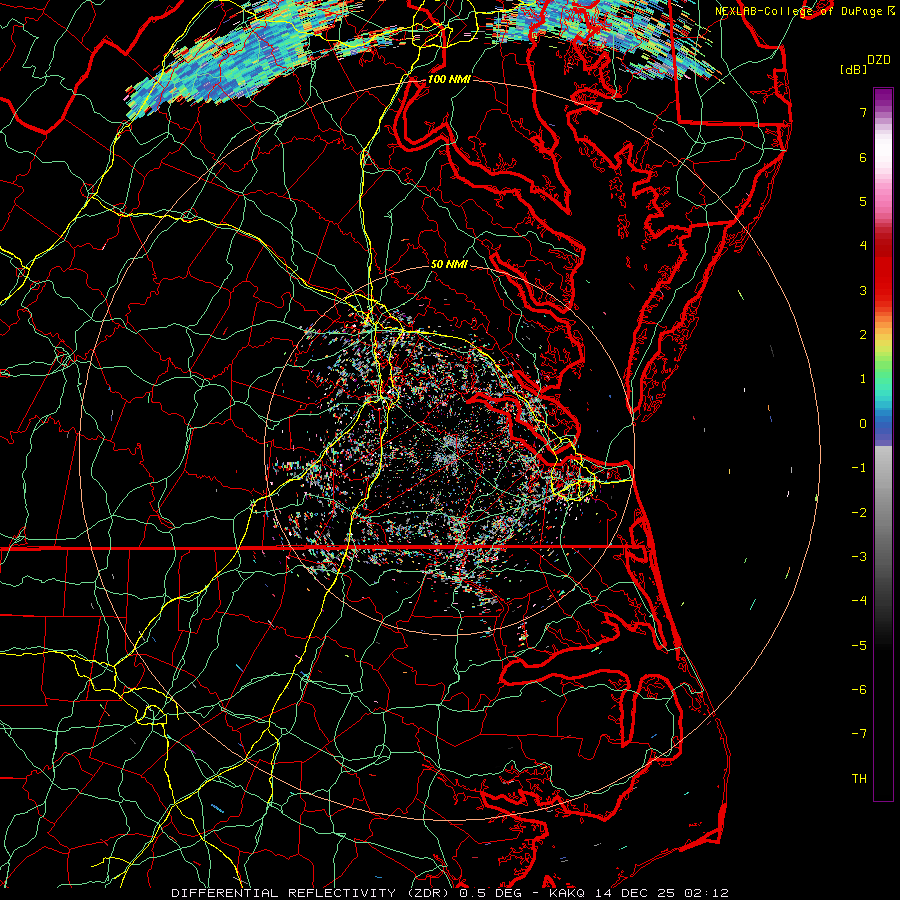Click the 1 value on the scale
The height and width of the screenshot is (900, 900).
(x=863, y=379)
